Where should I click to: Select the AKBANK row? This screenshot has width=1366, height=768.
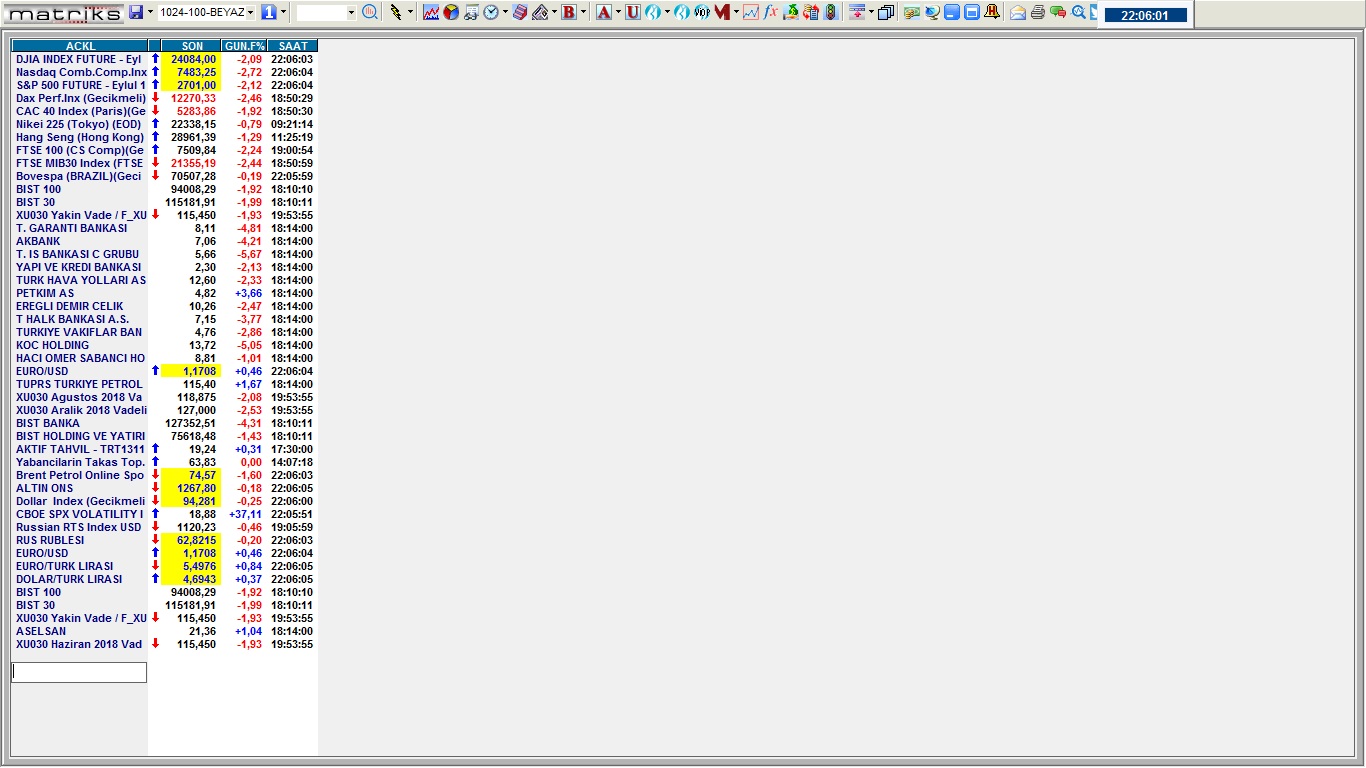(x=165, y=241)
